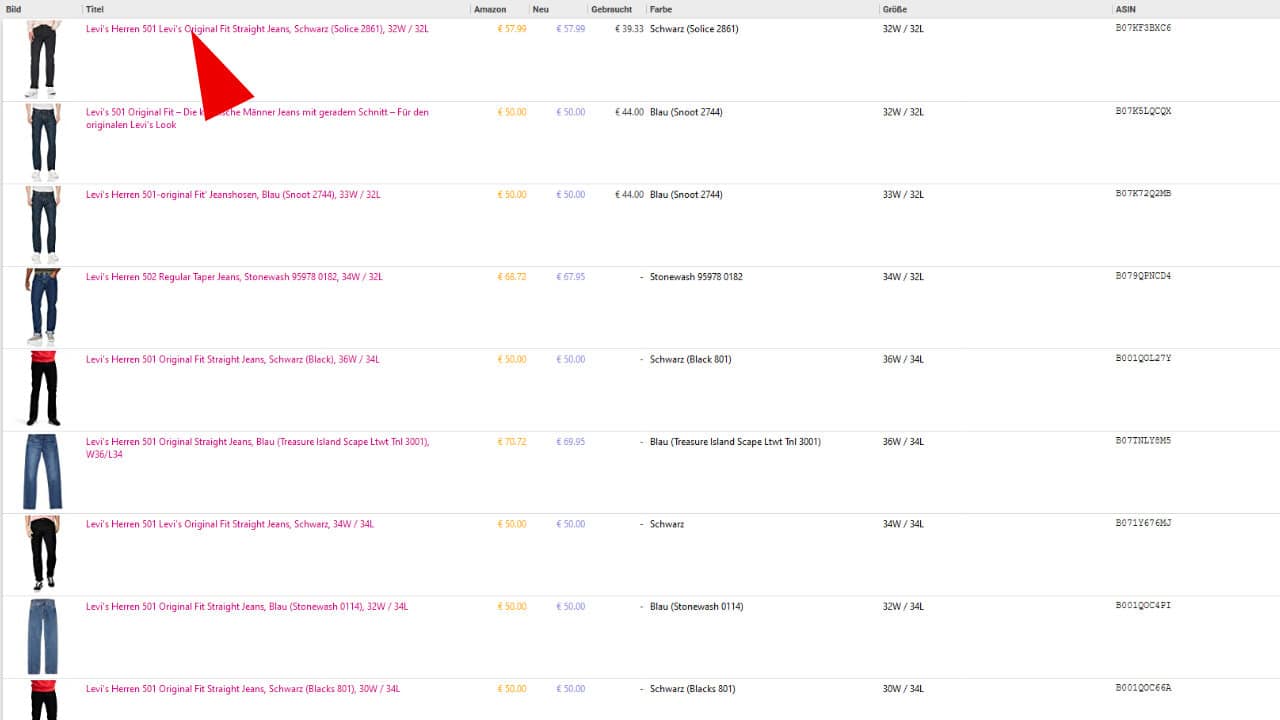Click the Gebraucht column header

(x=611, y=9)
